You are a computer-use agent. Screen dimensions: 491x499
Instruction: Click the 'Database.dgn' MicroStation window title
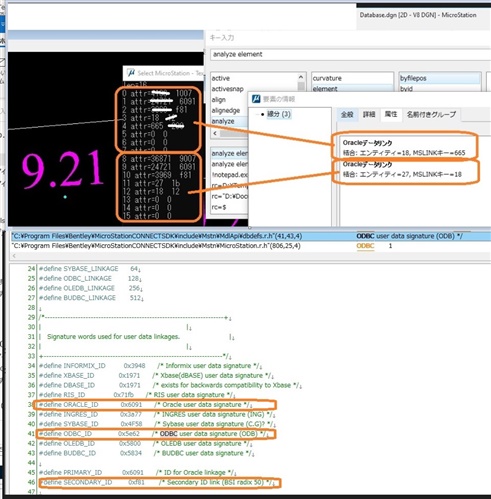[x=418, y=15]
